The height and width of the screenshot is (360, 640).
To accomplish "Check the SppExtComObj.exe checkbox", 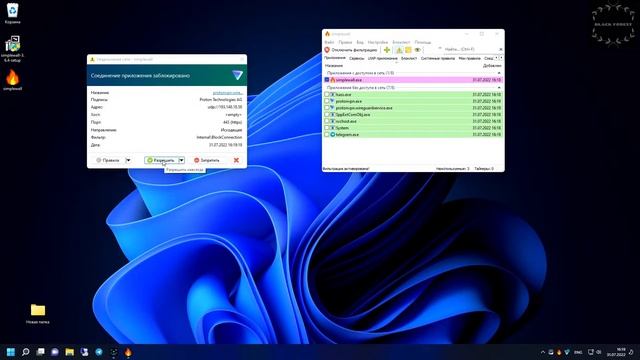I will [x=327, y=114].
